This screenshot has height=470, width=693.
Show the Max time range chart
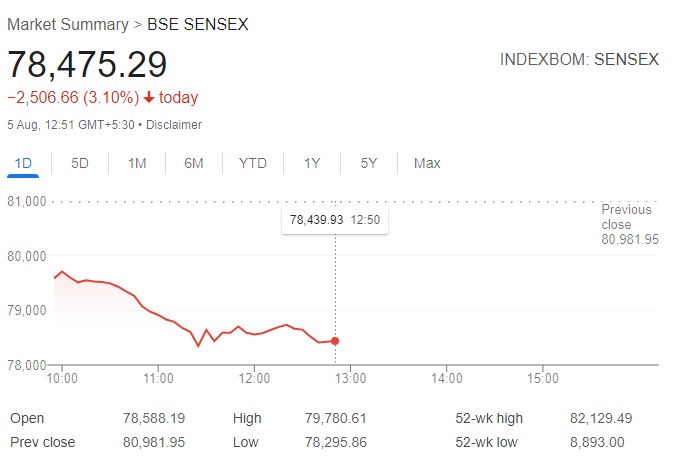pyautogui.click(x=427, y=163)
